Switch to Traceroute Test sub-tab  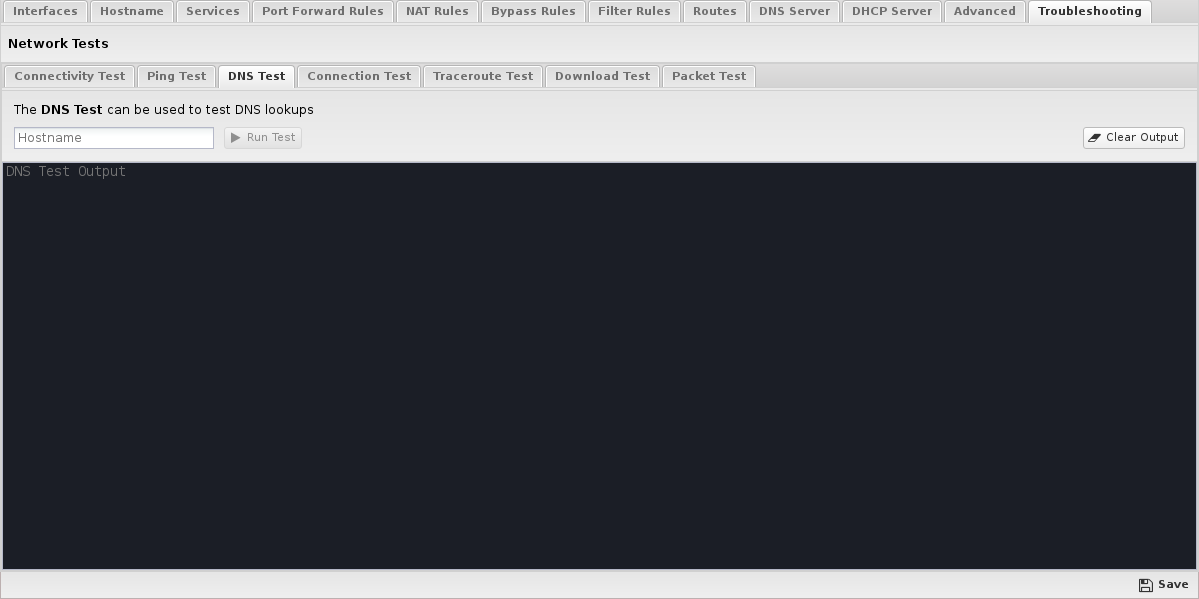483,77
